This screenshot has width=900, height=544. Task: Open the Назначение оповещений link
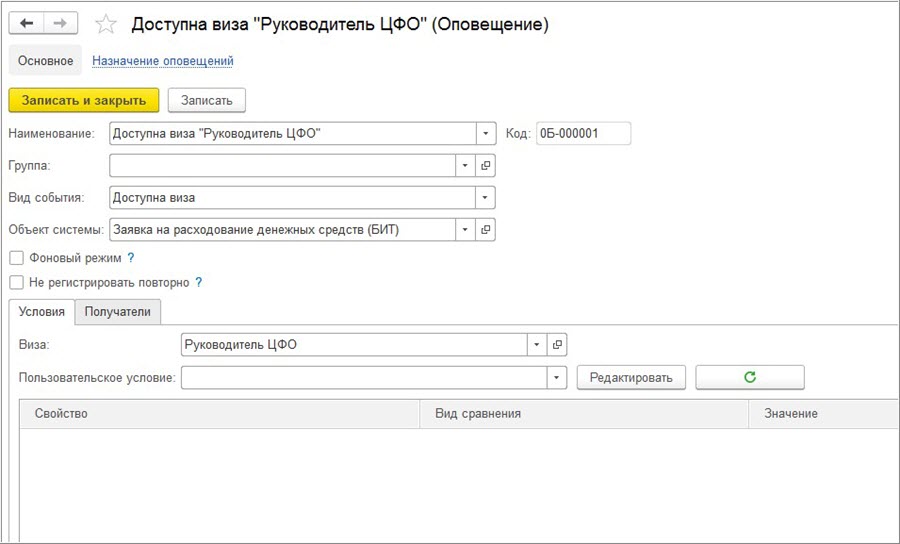click(x=162, y=61)
